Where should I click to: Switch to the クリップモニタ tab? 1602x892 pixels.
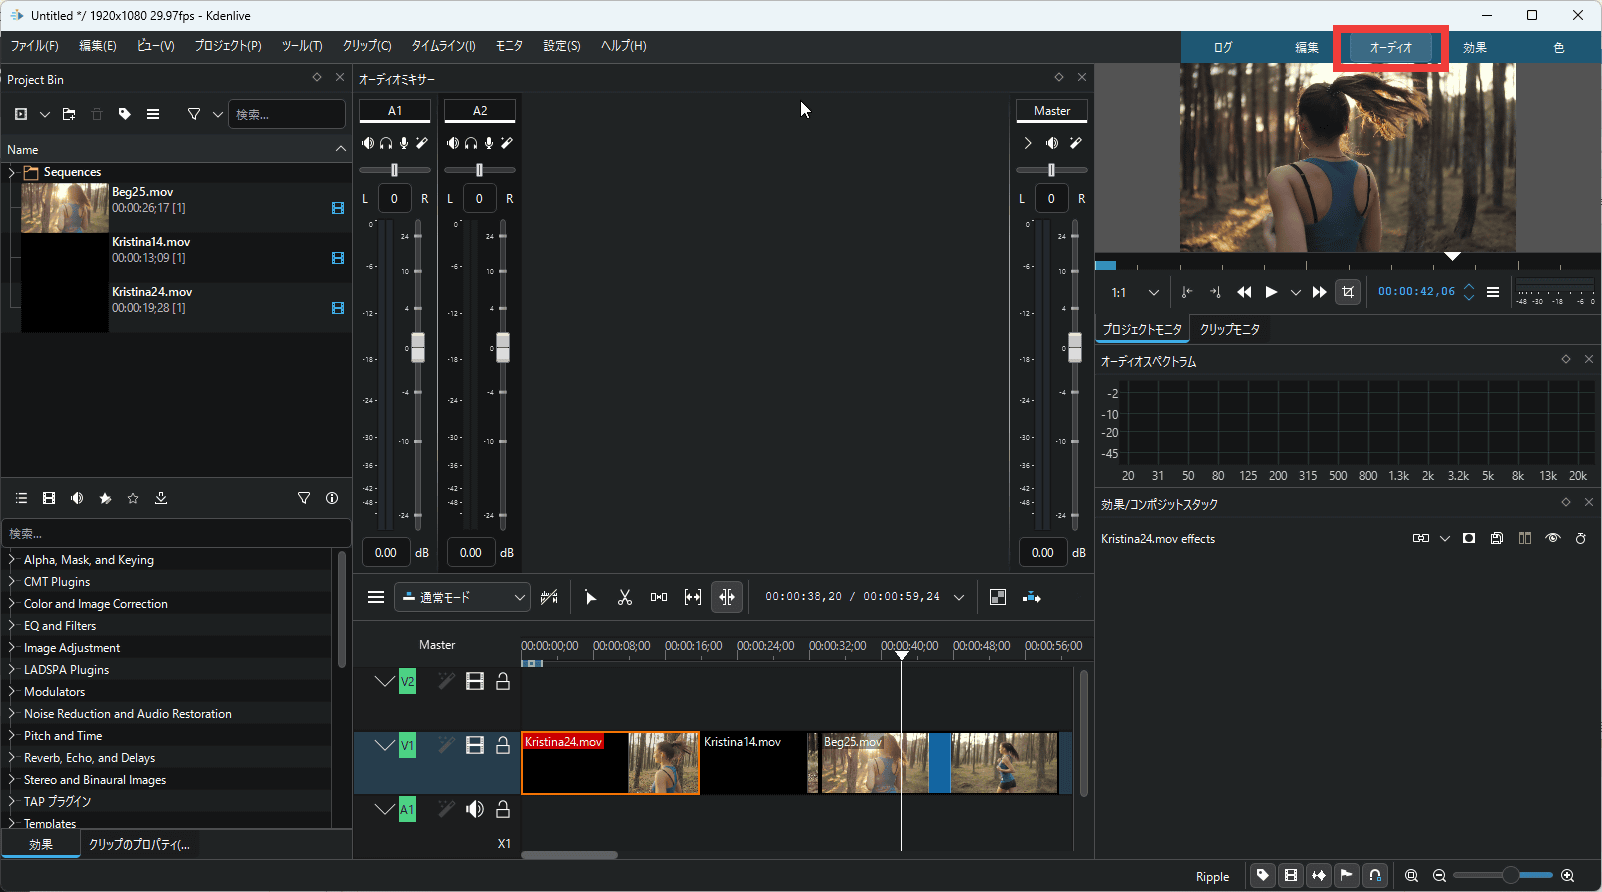coord(1229,329)
